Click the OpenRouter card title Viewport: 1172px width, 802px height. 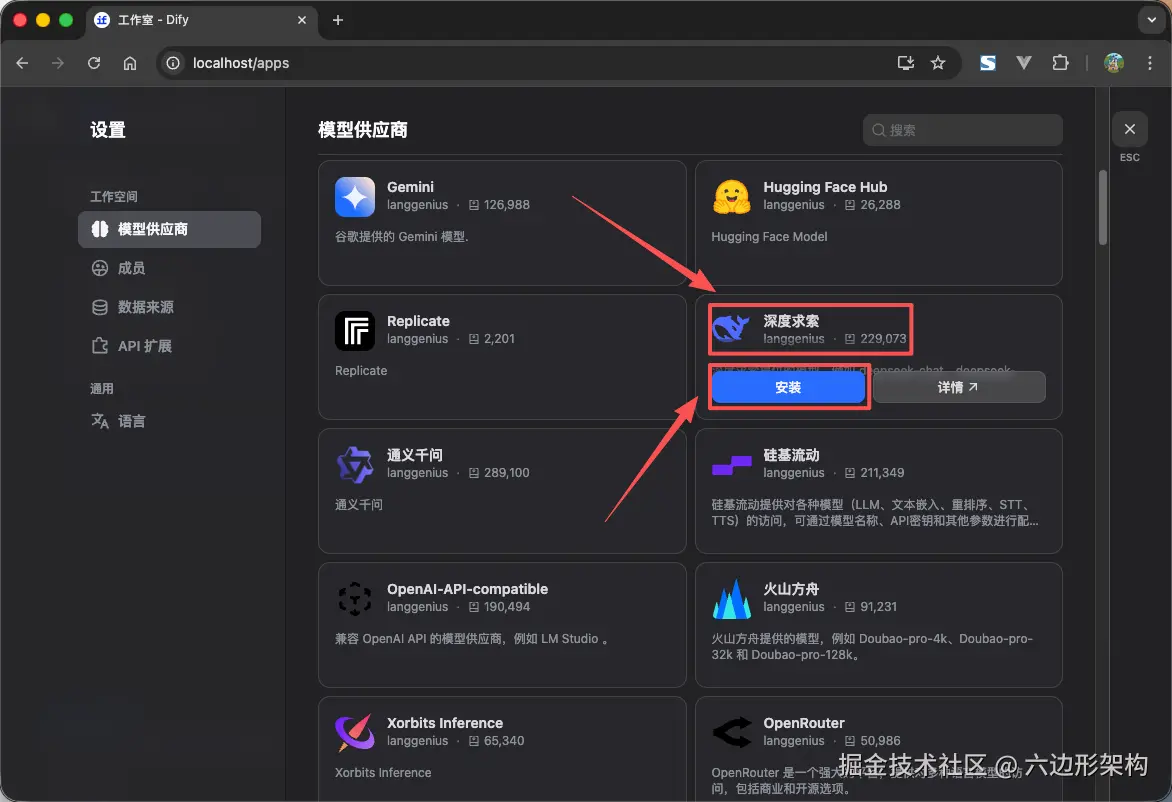click(x=804, y=723)
